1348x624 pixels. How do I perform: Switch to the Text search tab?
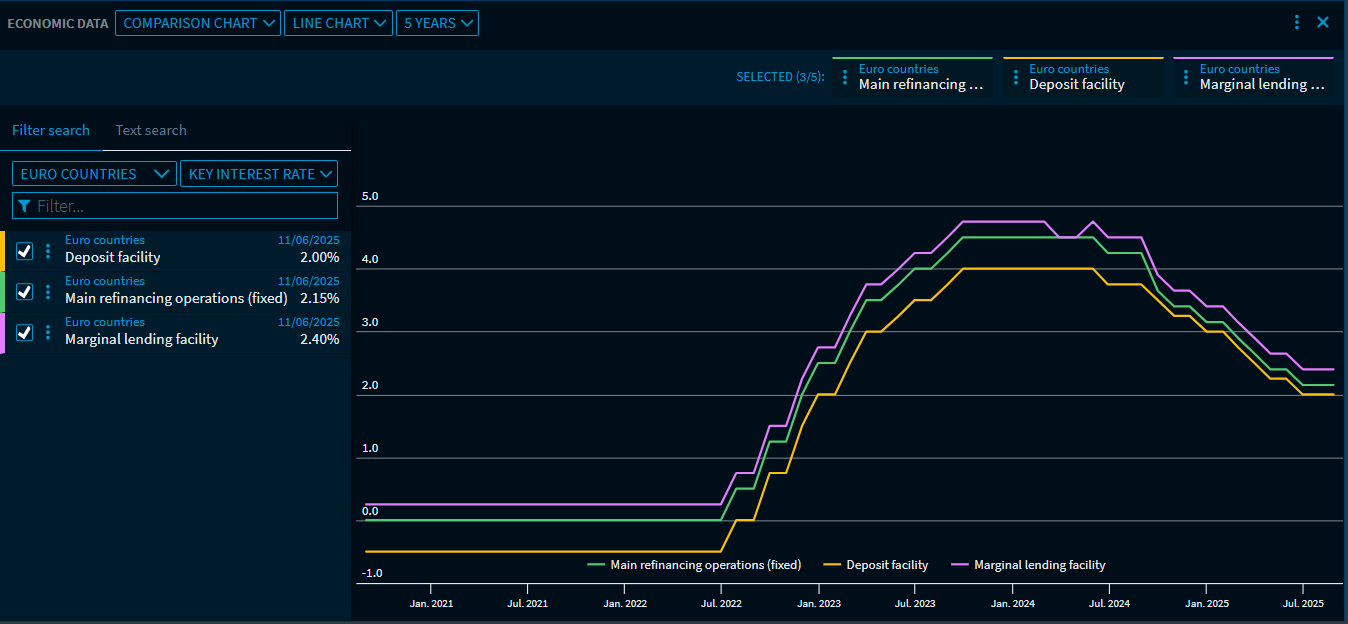(x=151, y=130)
